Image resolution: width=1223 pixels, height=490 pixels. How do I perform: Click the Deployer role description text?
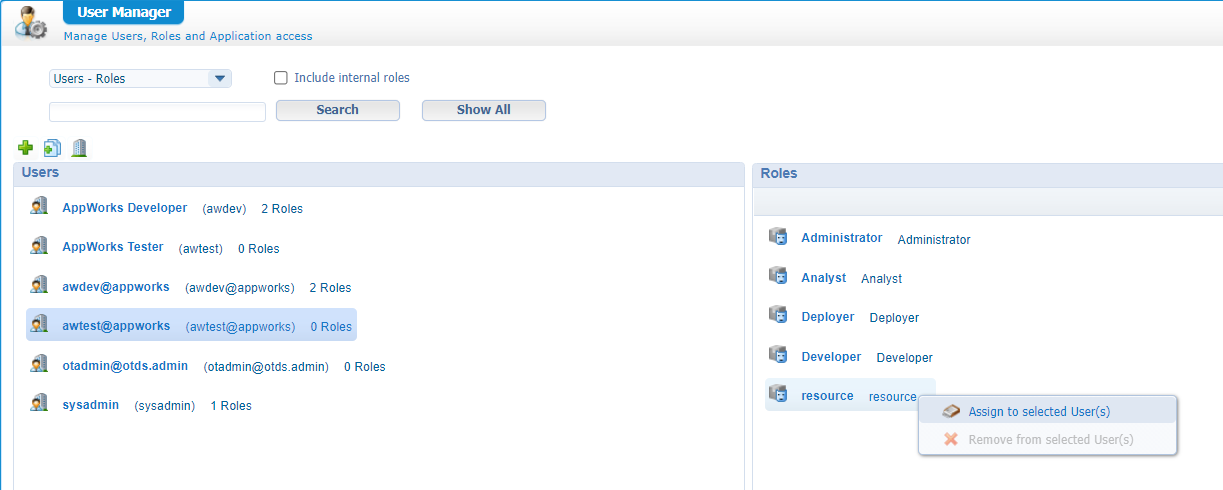point(894,318)
